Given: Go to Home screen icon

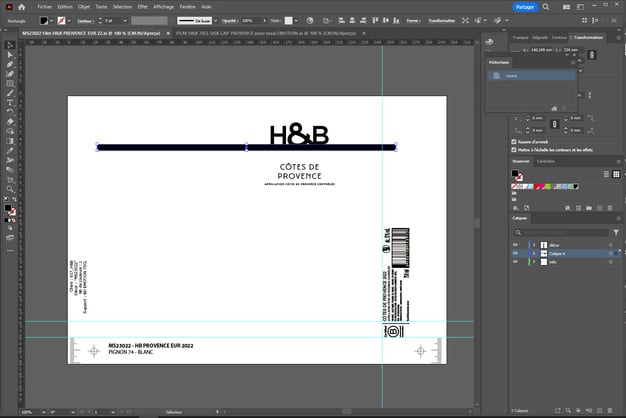Looking at the screenshot, I should click(22, 7).
